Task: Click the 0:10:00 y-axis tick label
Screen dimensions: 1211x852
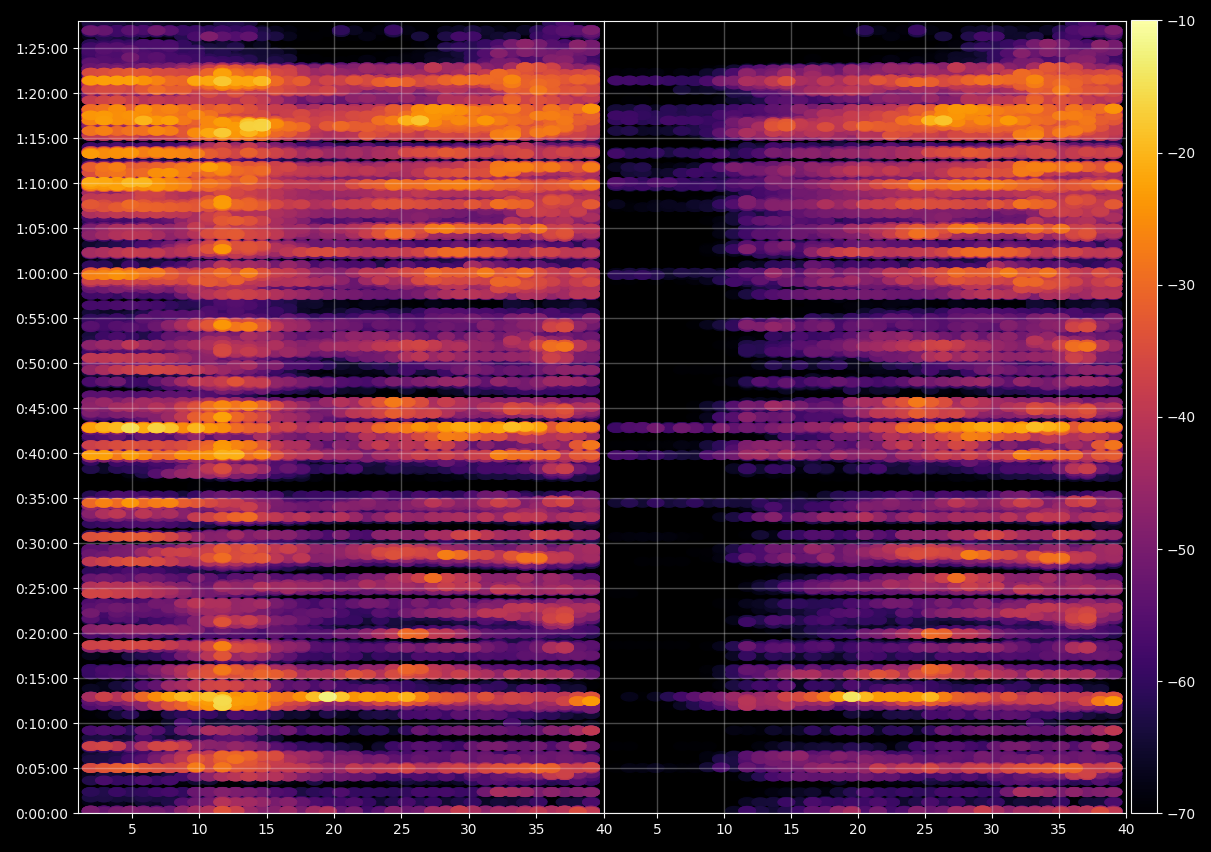Action: pyautogui.click(x=42, y=723)
